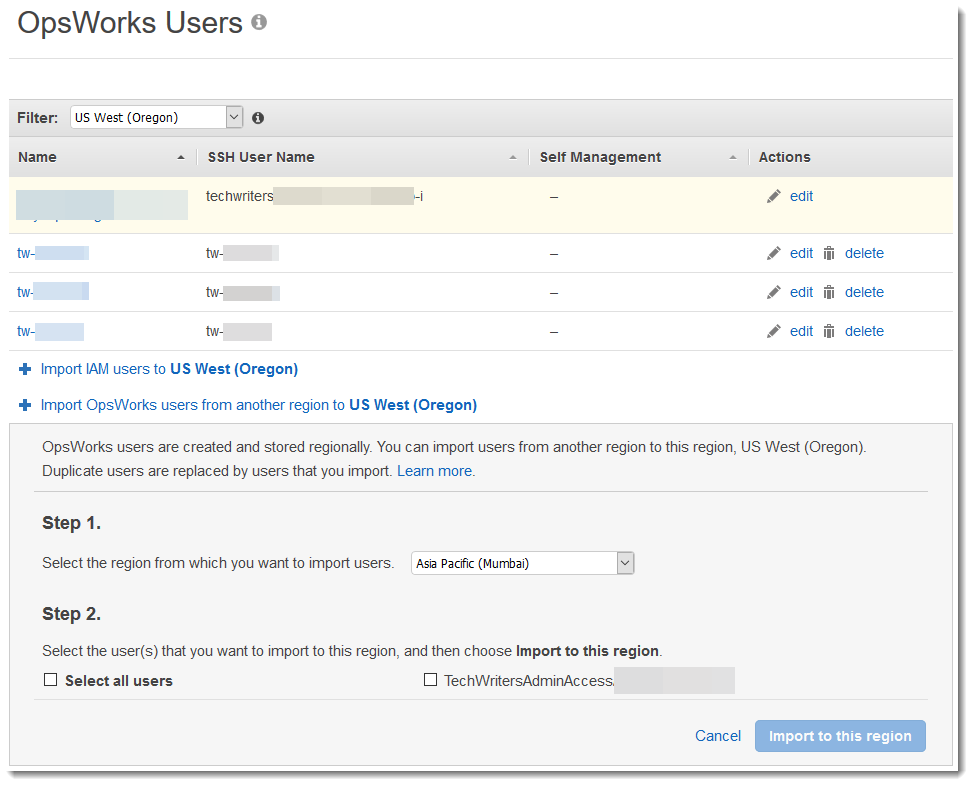Image resolution: width=973 pixels, height=786 pixels.
Task: Click the techwriters SSH user name cell
Action: [315, 197]
